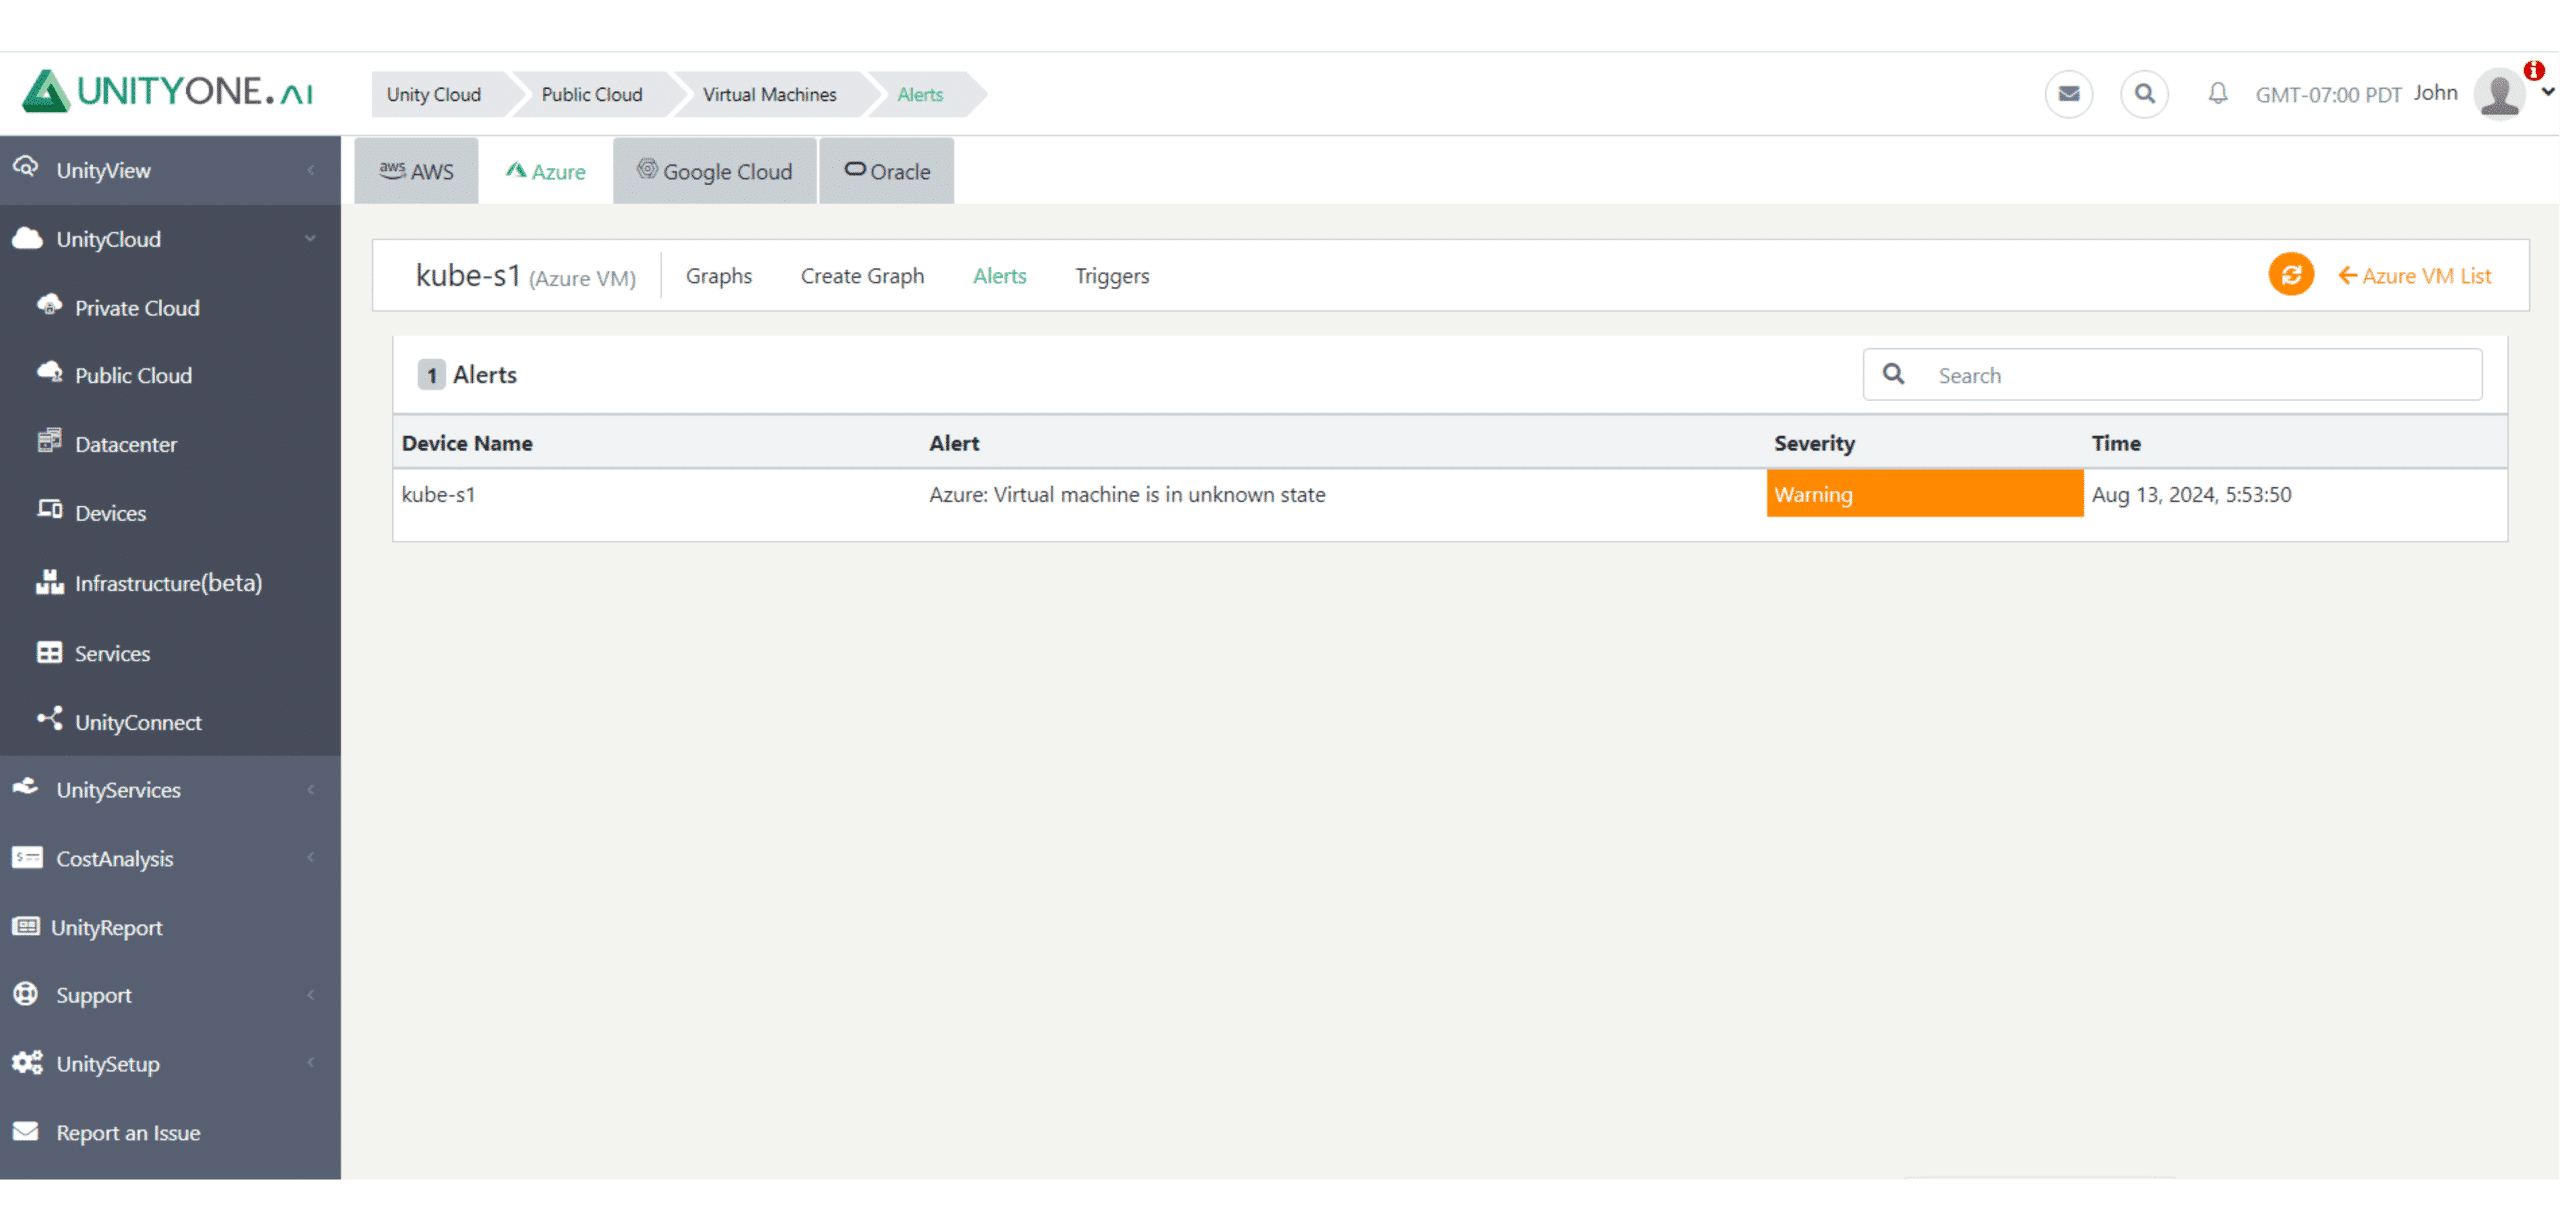Click the UnityConnect share icon

[49, 718]
